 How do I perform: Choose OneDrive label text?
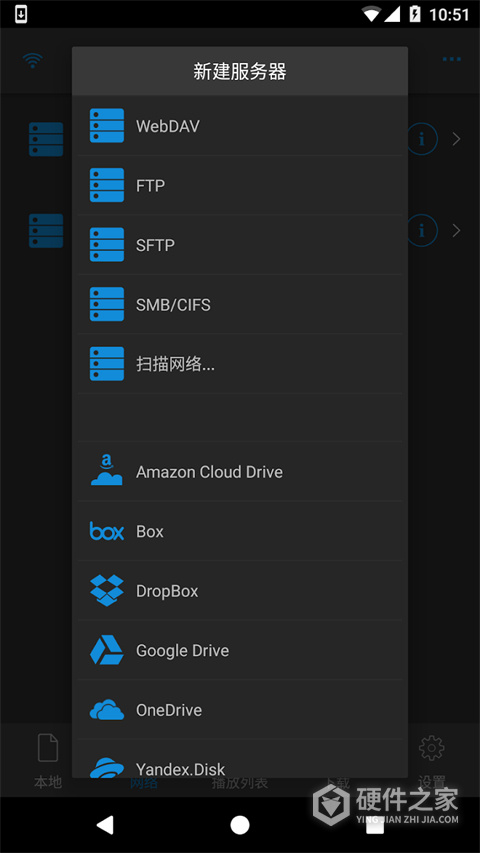click(x=169, y=710)
